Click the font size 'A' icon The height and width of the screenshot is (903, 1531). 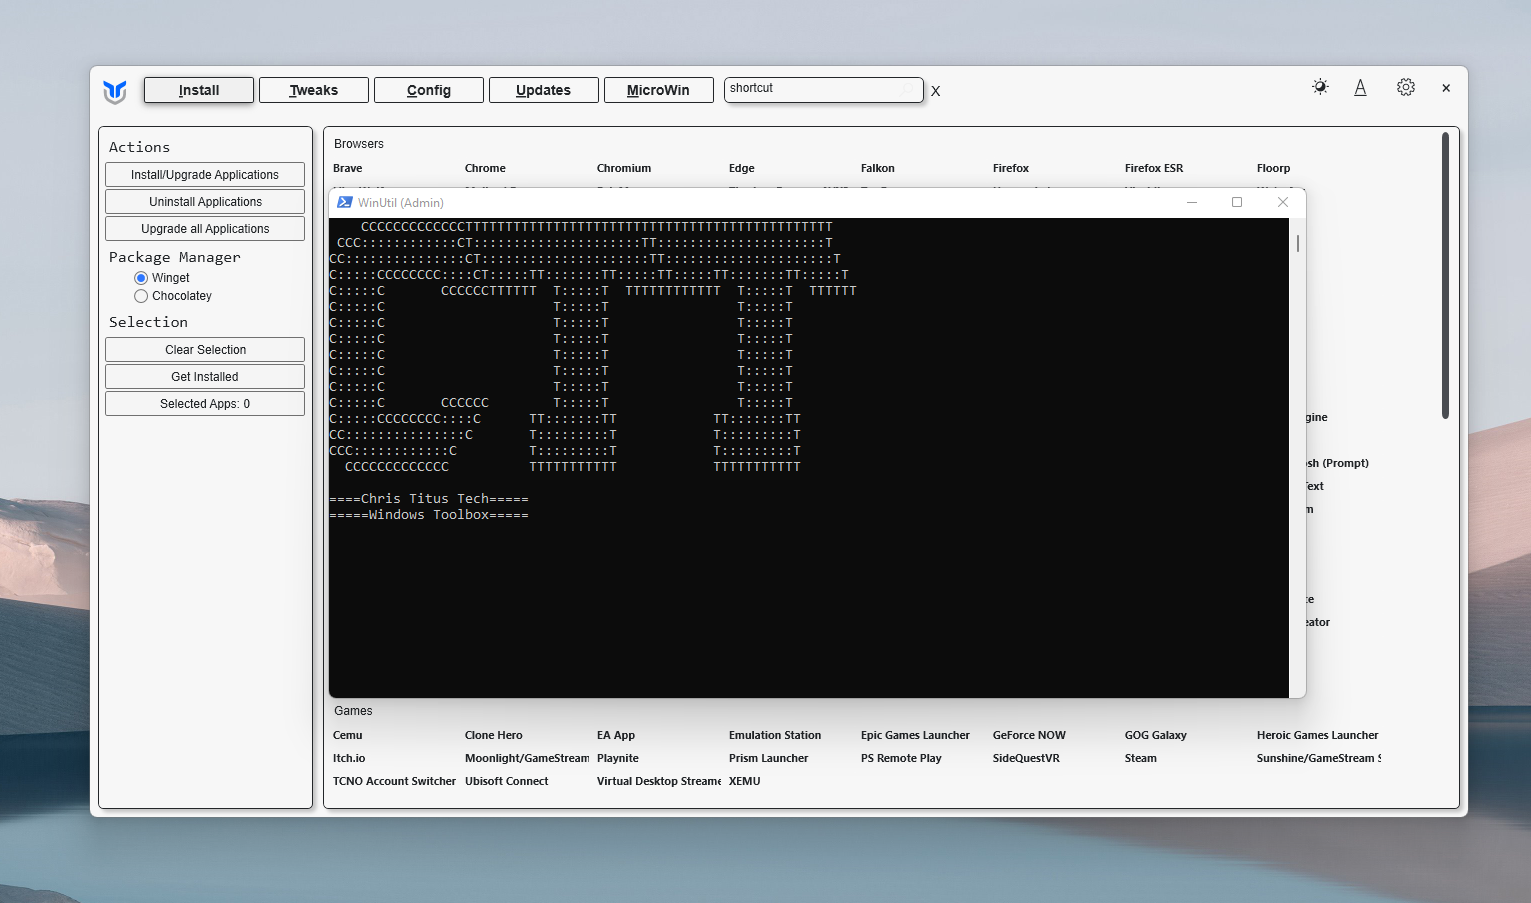1360,87
